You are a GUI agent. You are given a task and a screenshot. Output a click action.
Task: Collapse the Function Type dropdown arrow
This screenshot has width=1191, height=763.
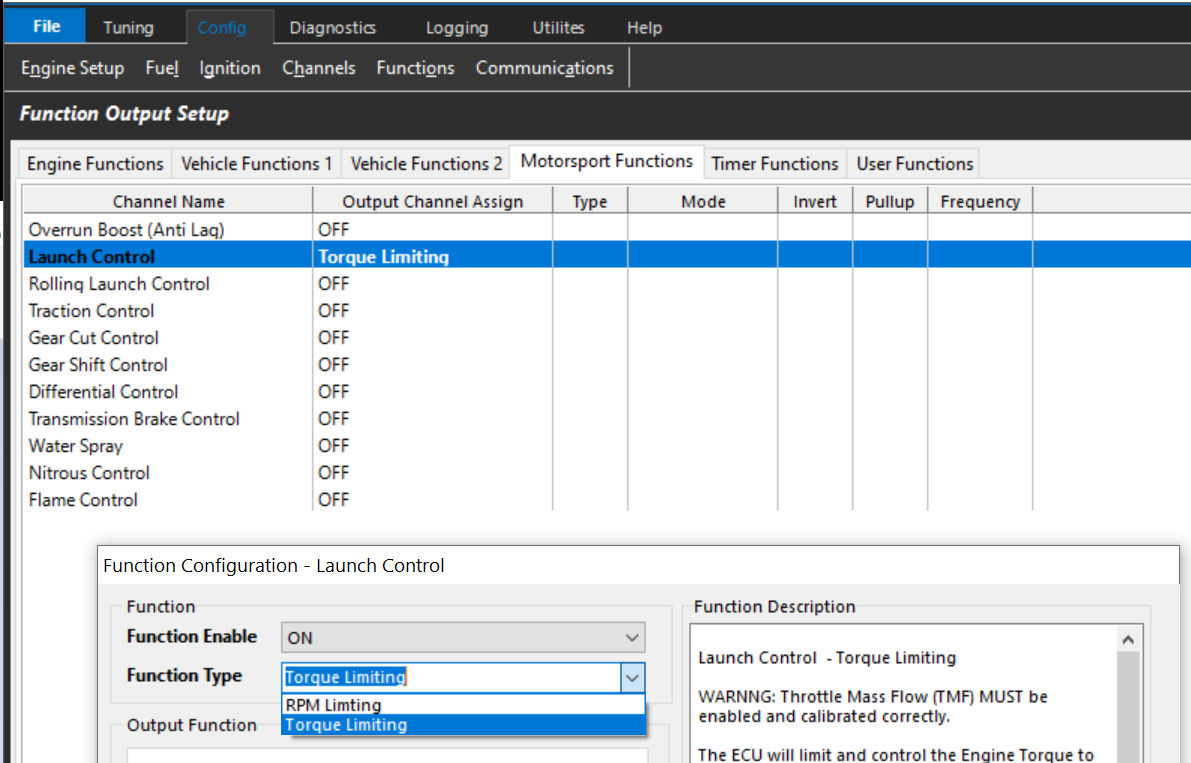pyautogui.click(x=632, y=678)
